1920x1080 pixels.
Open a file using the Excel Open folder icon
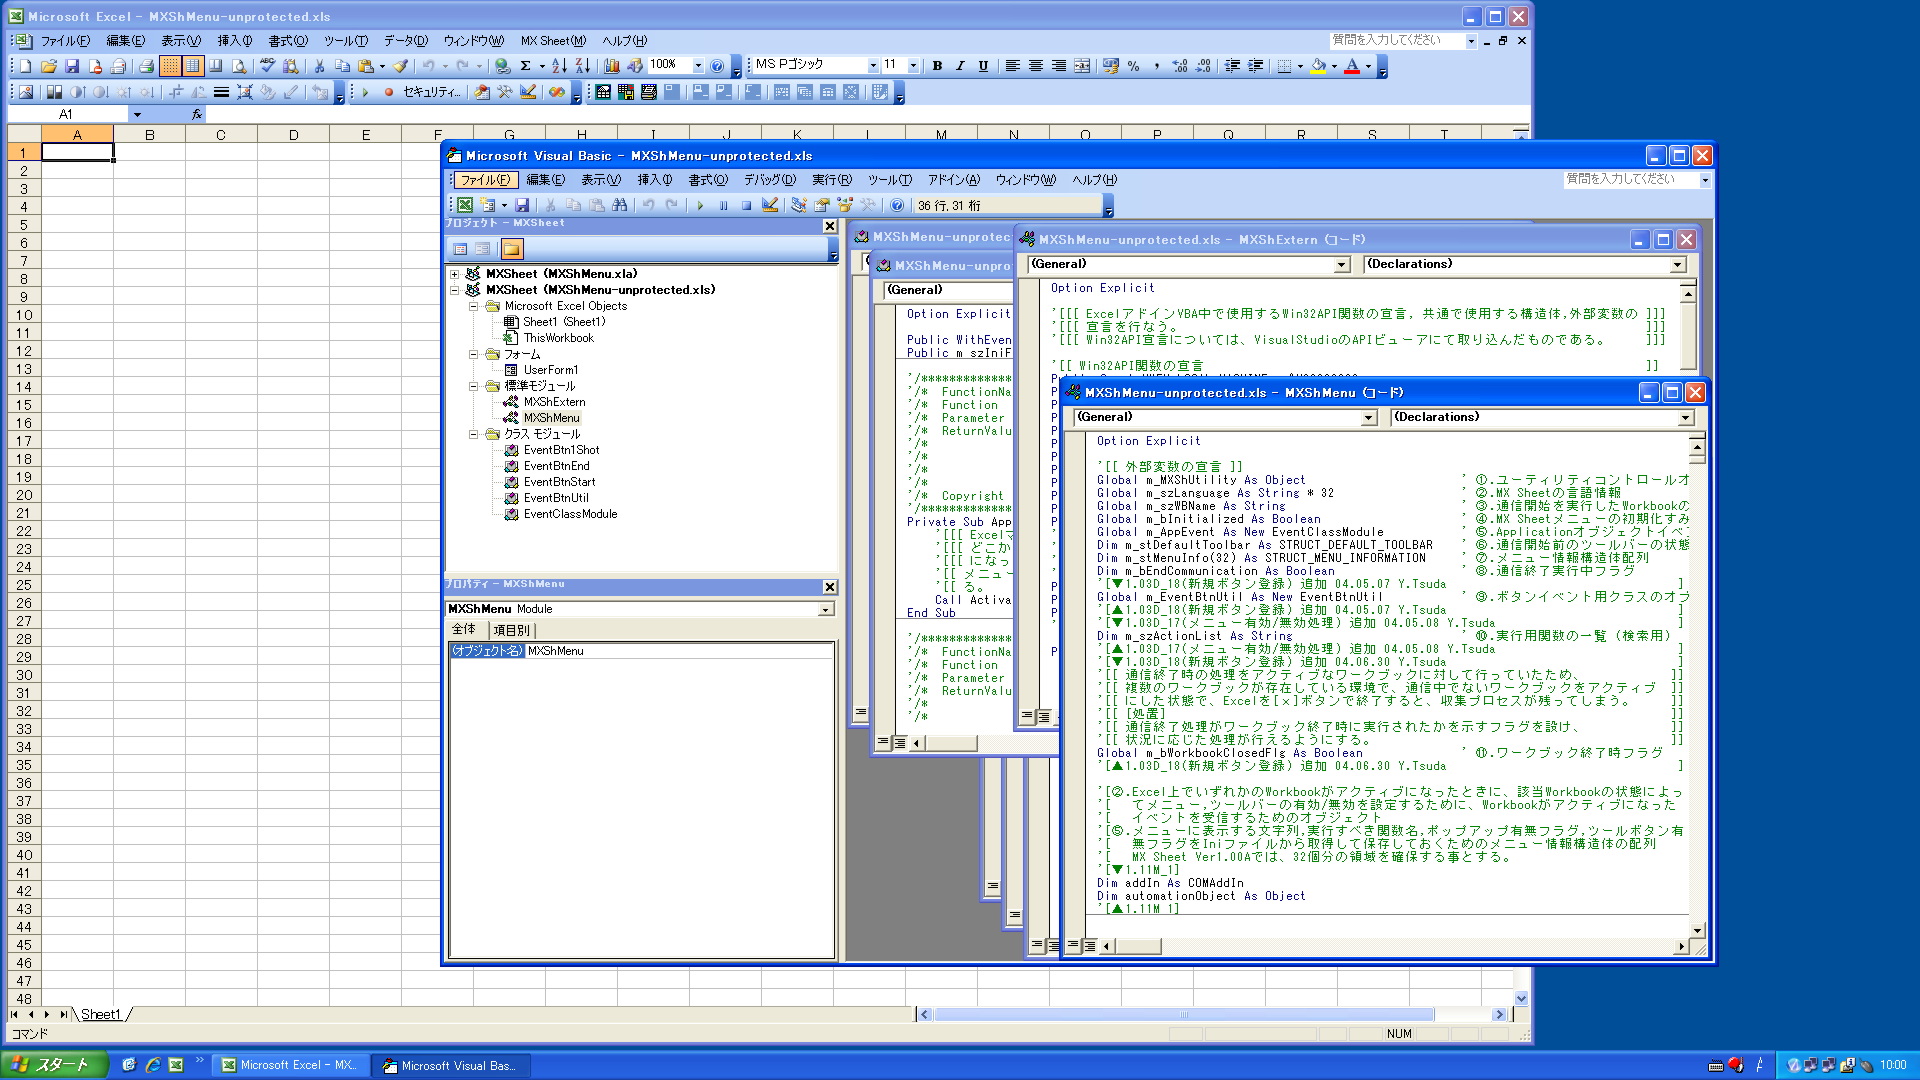[49, 66]
